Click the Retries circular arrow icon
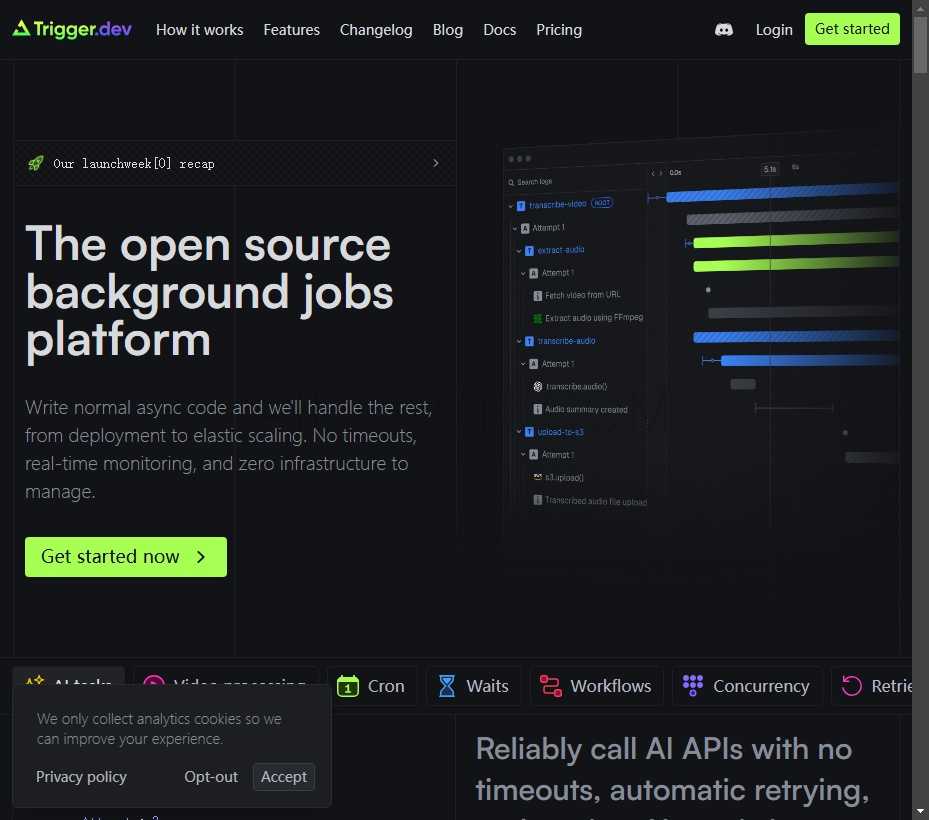The height and width of the screenshot is (820, 929). pos(851,686)
